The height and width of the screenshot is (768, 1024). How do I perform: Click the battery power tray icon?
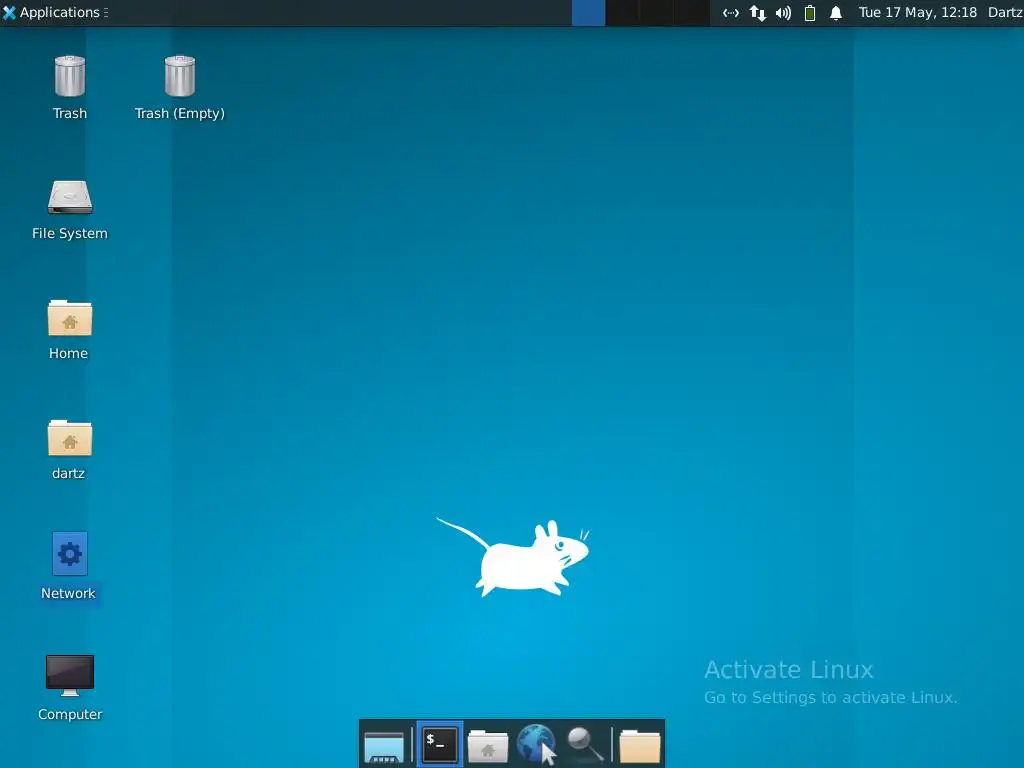(x=810, y=13)
